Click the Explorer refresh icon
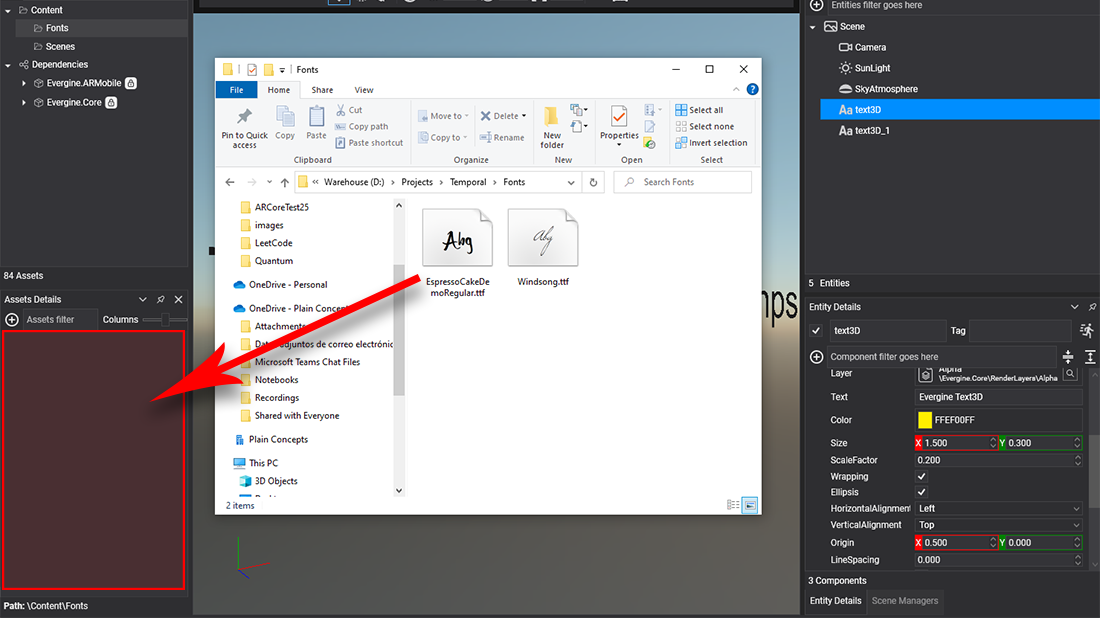 click(594, 182)
